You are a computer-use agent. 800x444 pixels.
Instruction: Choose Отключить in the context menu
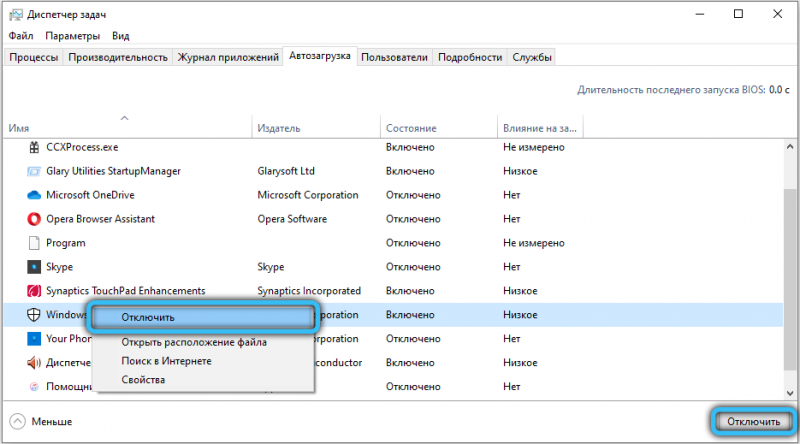pyautogui.click(x=203, y=317)
